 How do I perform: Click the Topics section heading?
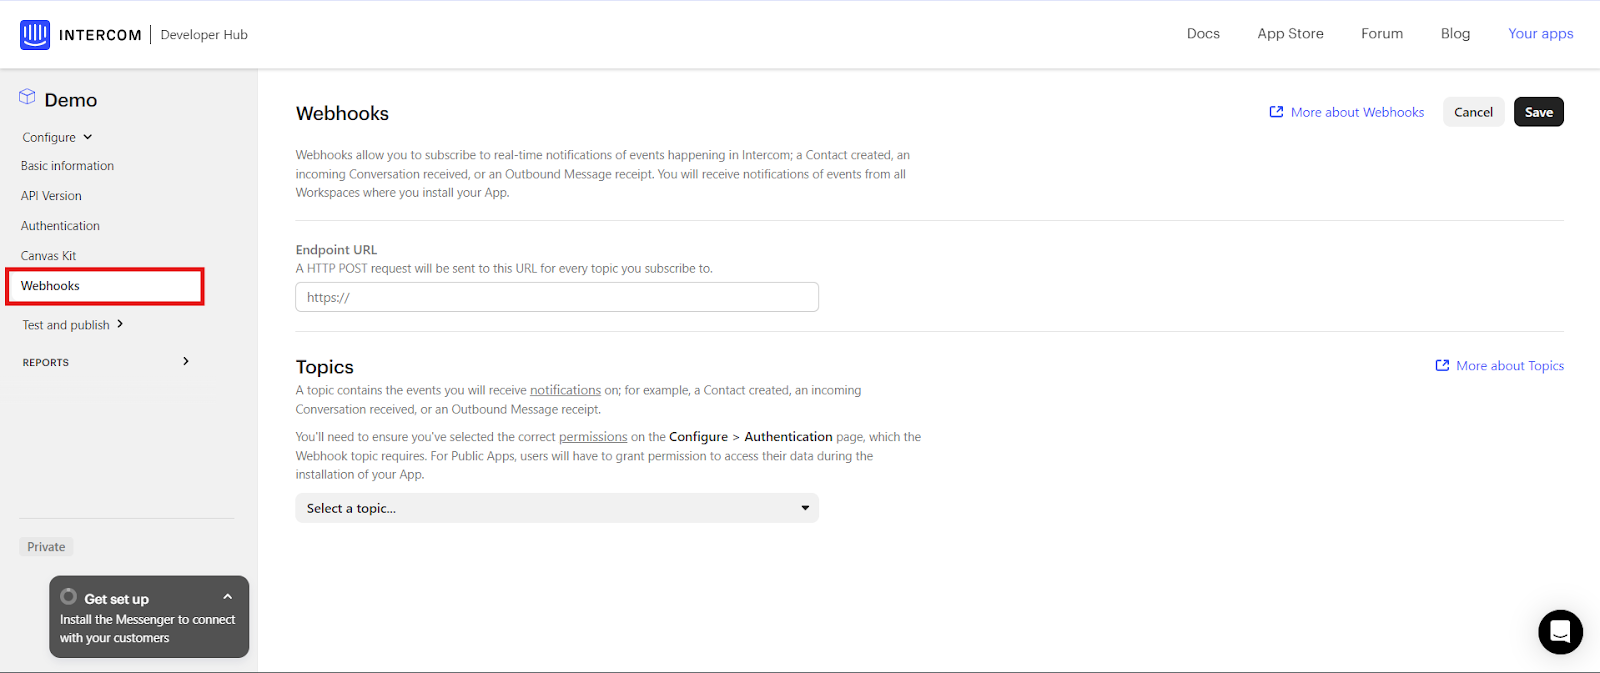(x=325, y=367)
